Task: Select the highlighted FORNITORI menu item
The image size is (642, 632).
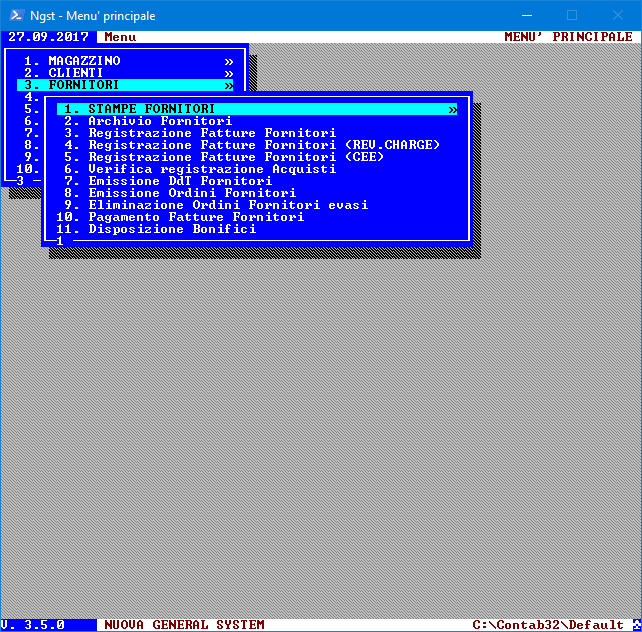Action: (83, 85)
